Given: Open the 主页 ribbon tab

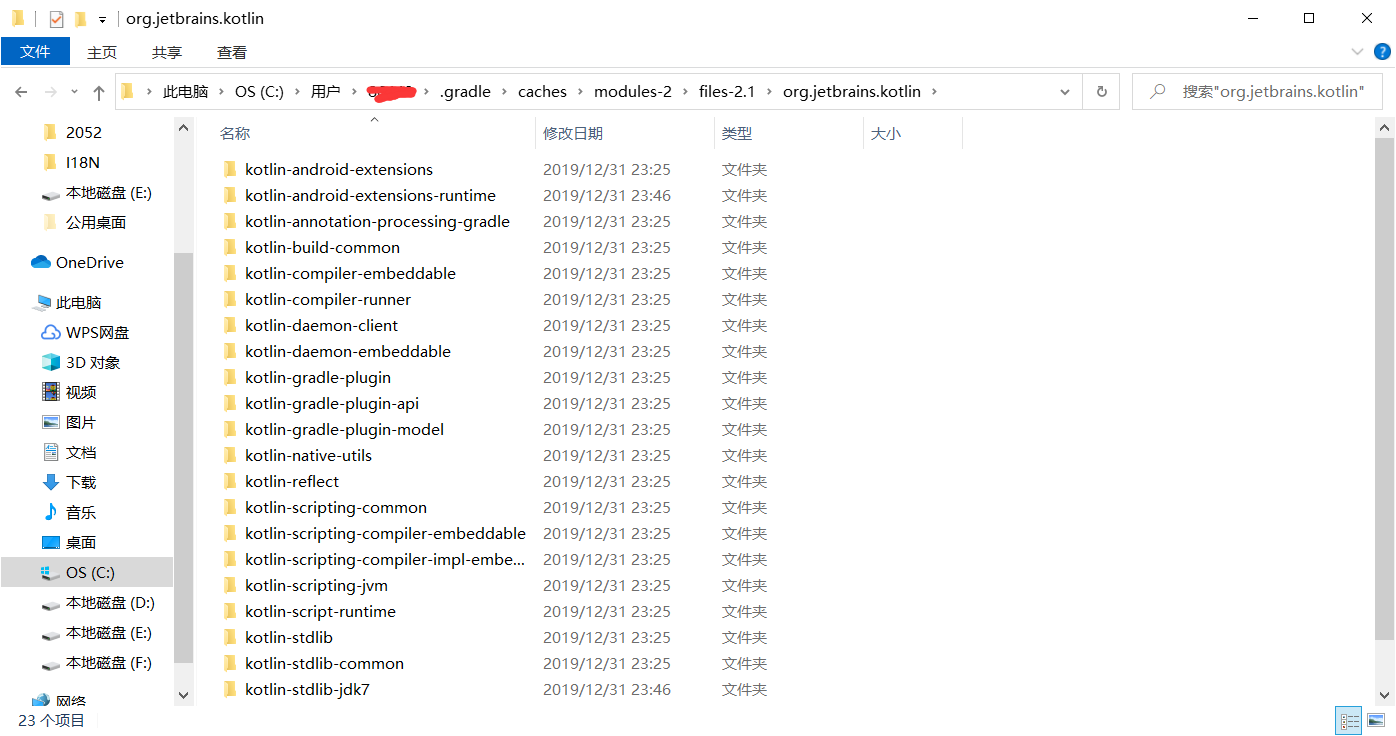Looking at the screenshot, I should tap(102, 52).
